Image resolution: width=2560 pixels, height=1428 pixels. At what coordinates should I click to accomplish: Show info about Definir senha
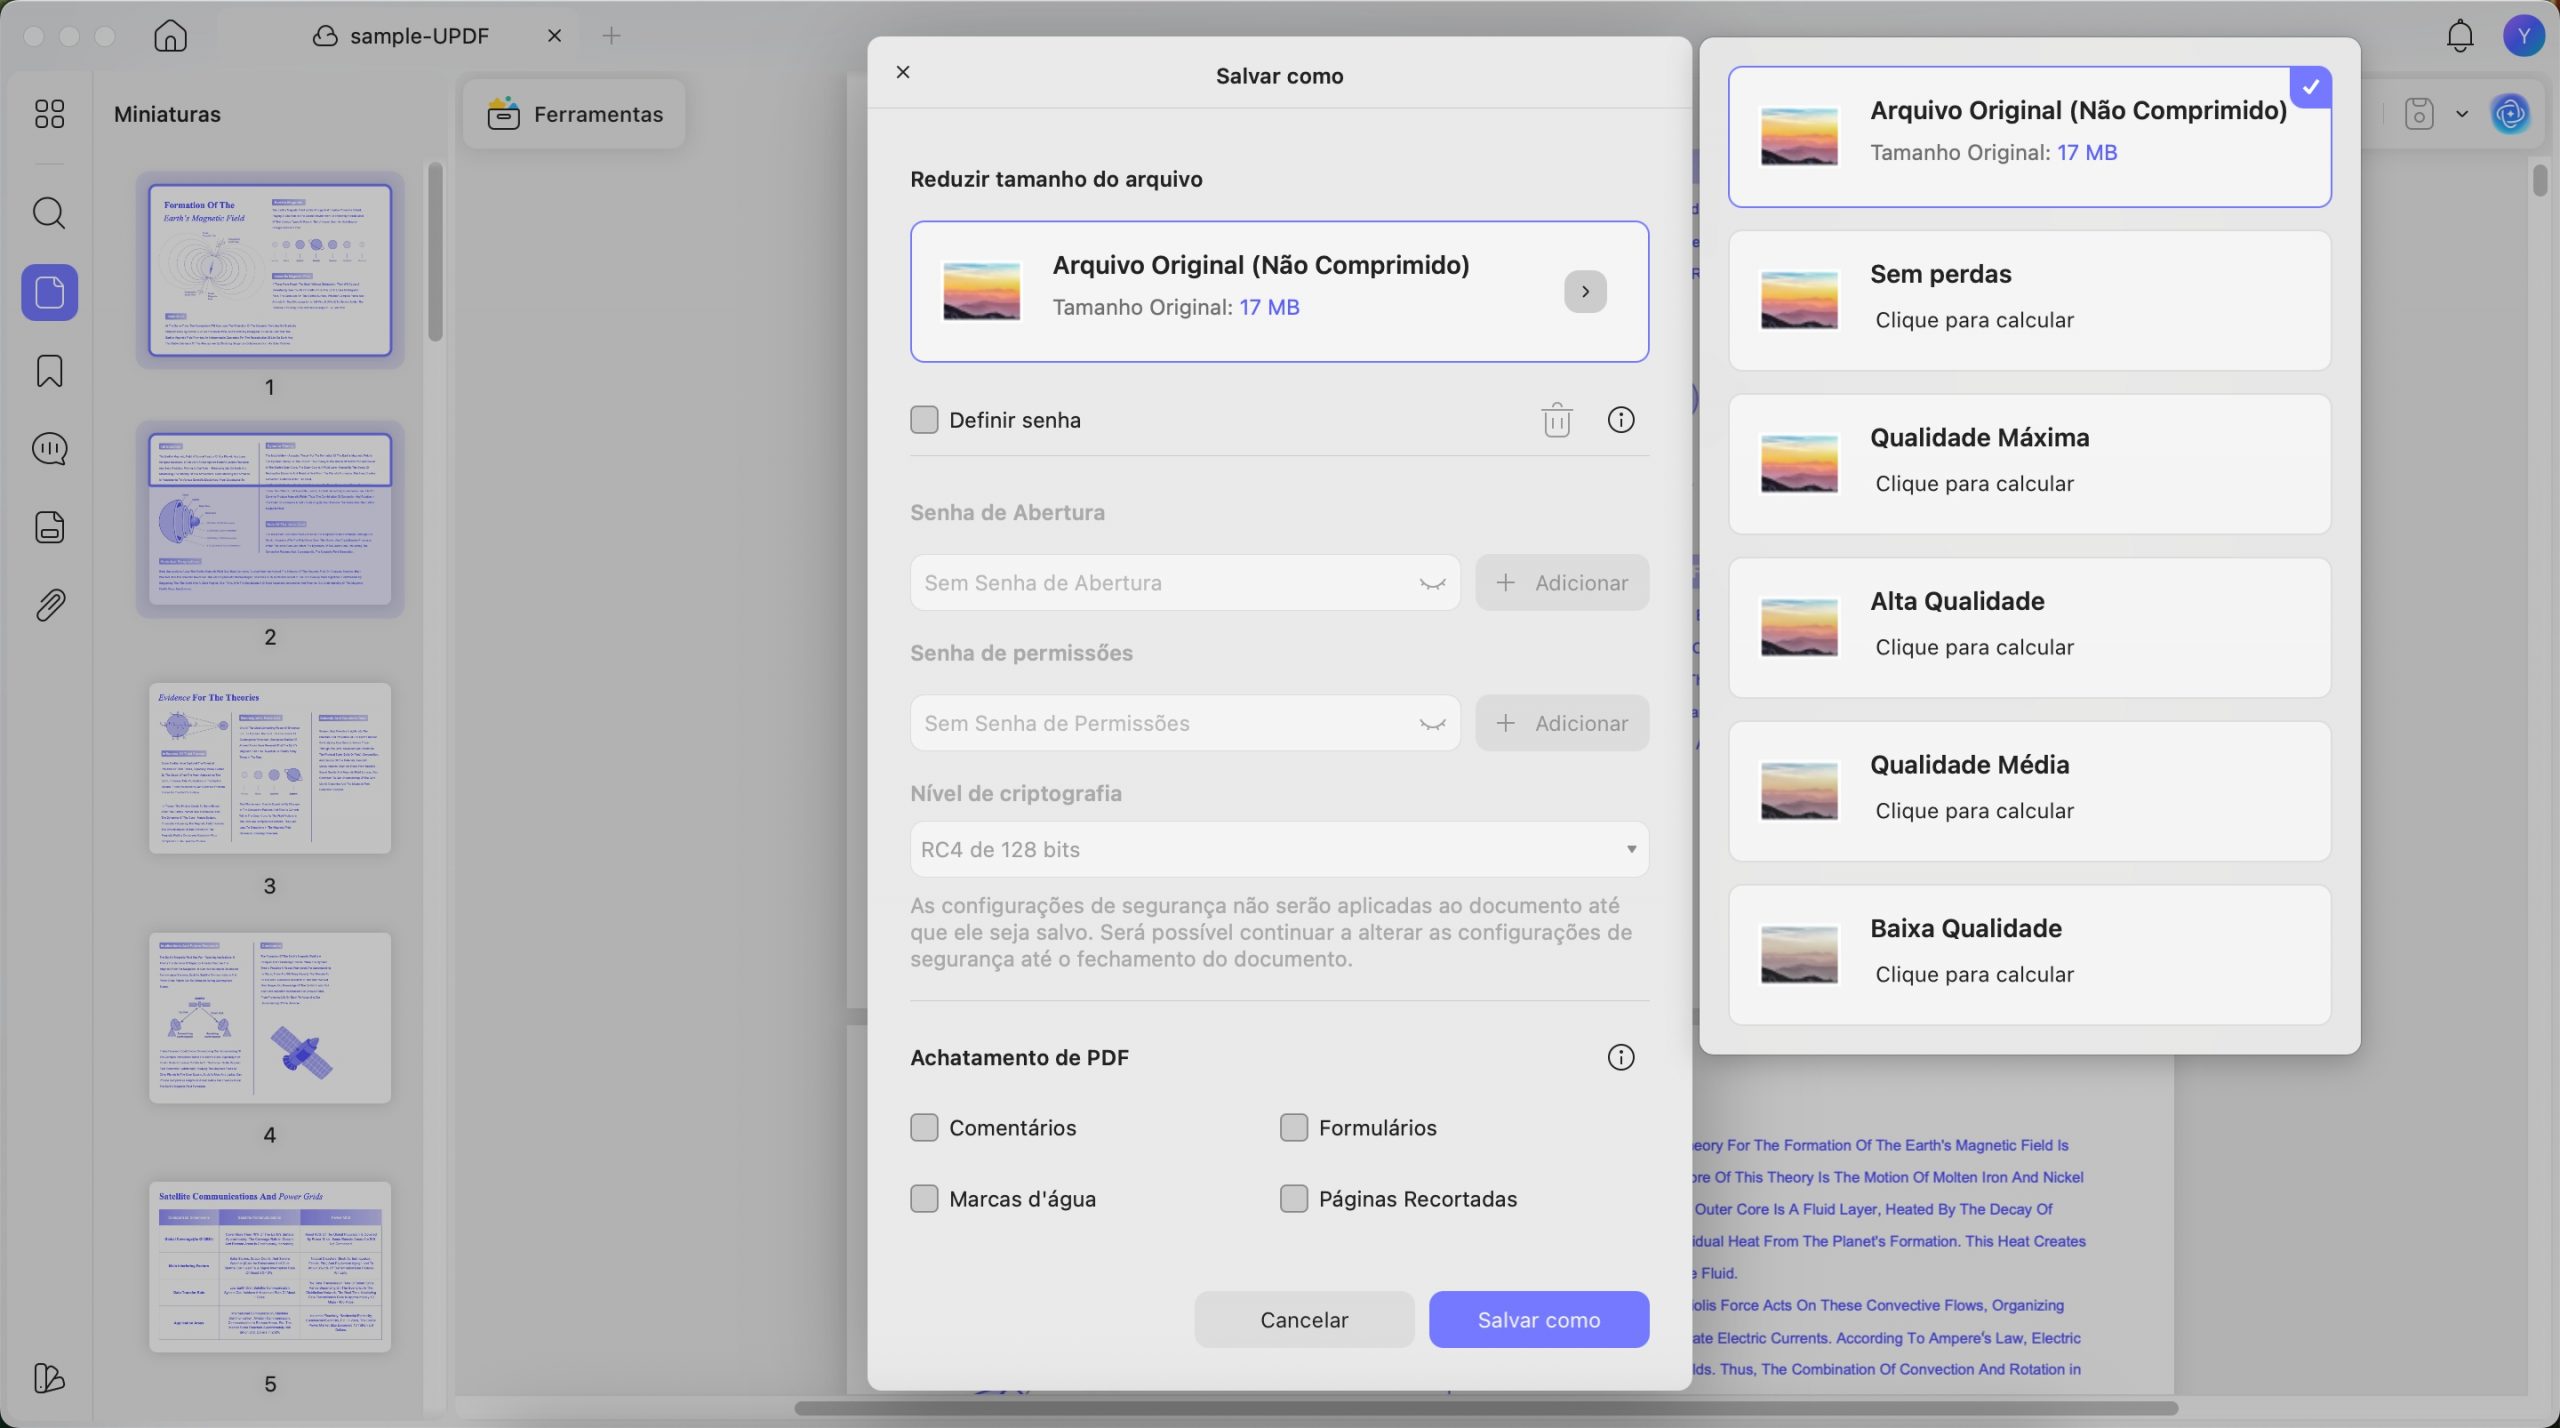[1620, 420]
